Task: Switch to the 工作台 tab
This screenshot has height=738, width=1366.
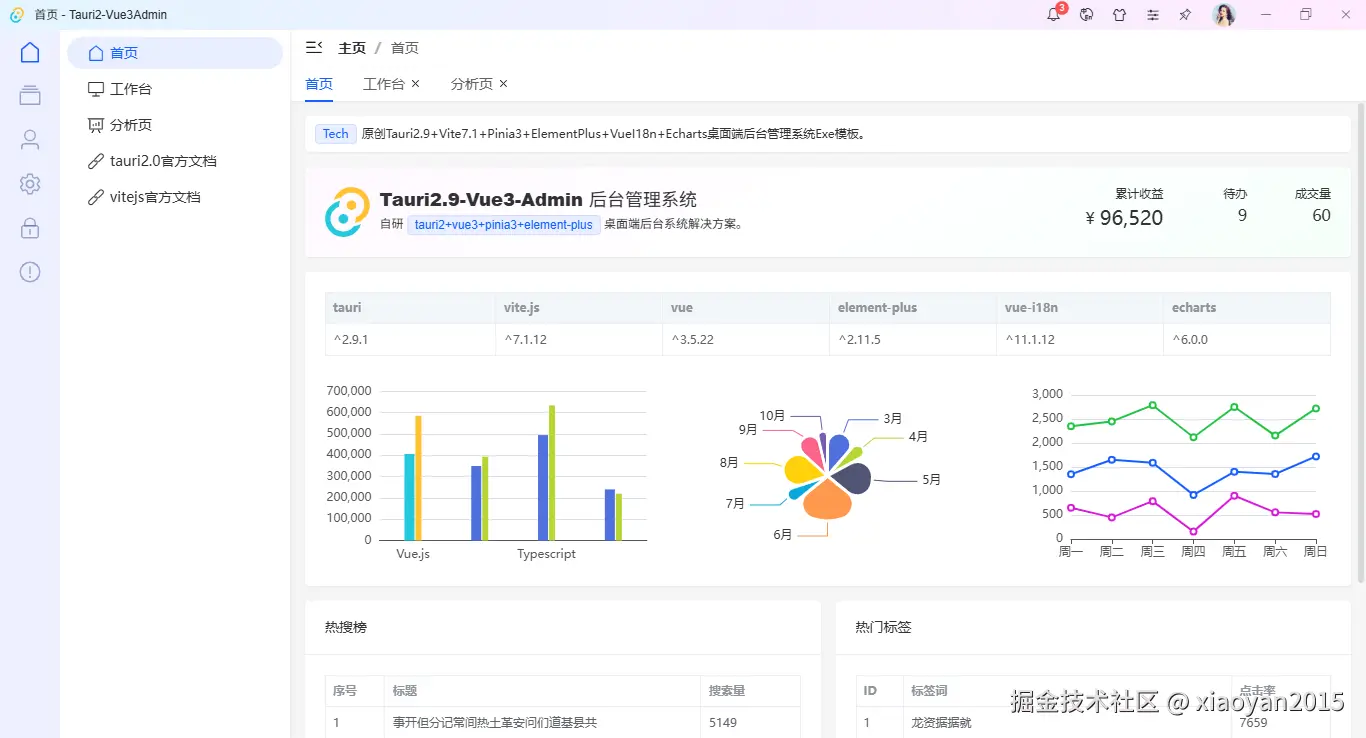Action: 384,84
